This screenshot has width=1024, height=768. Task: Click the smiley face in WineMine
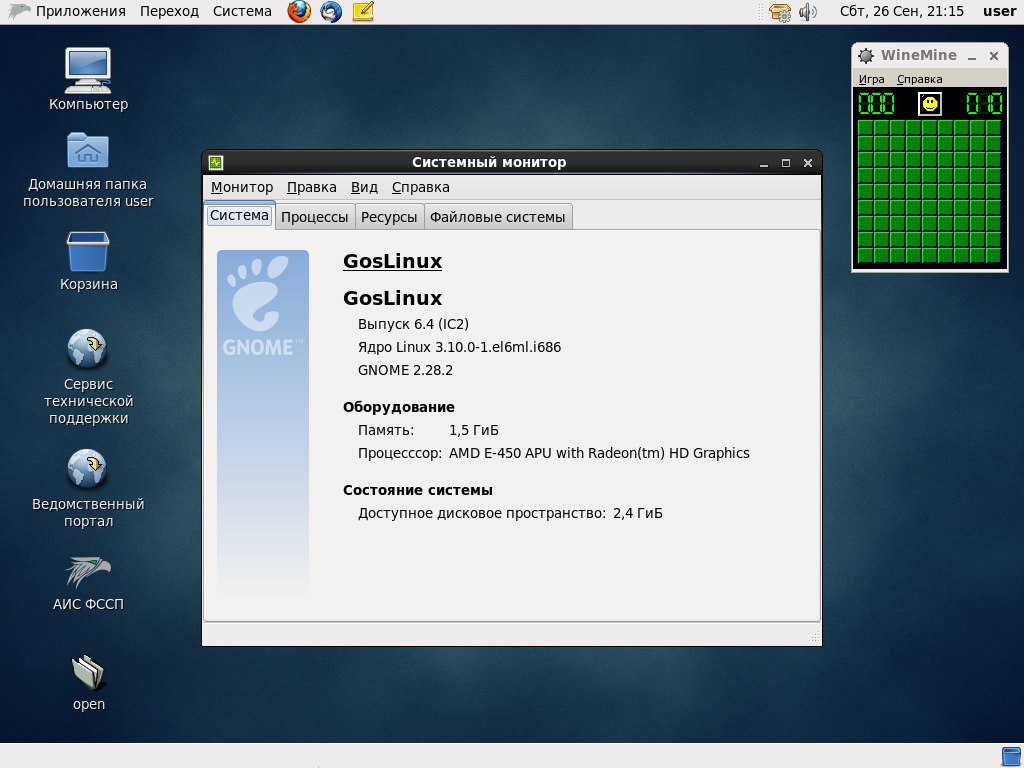click(x=930, y=104)
